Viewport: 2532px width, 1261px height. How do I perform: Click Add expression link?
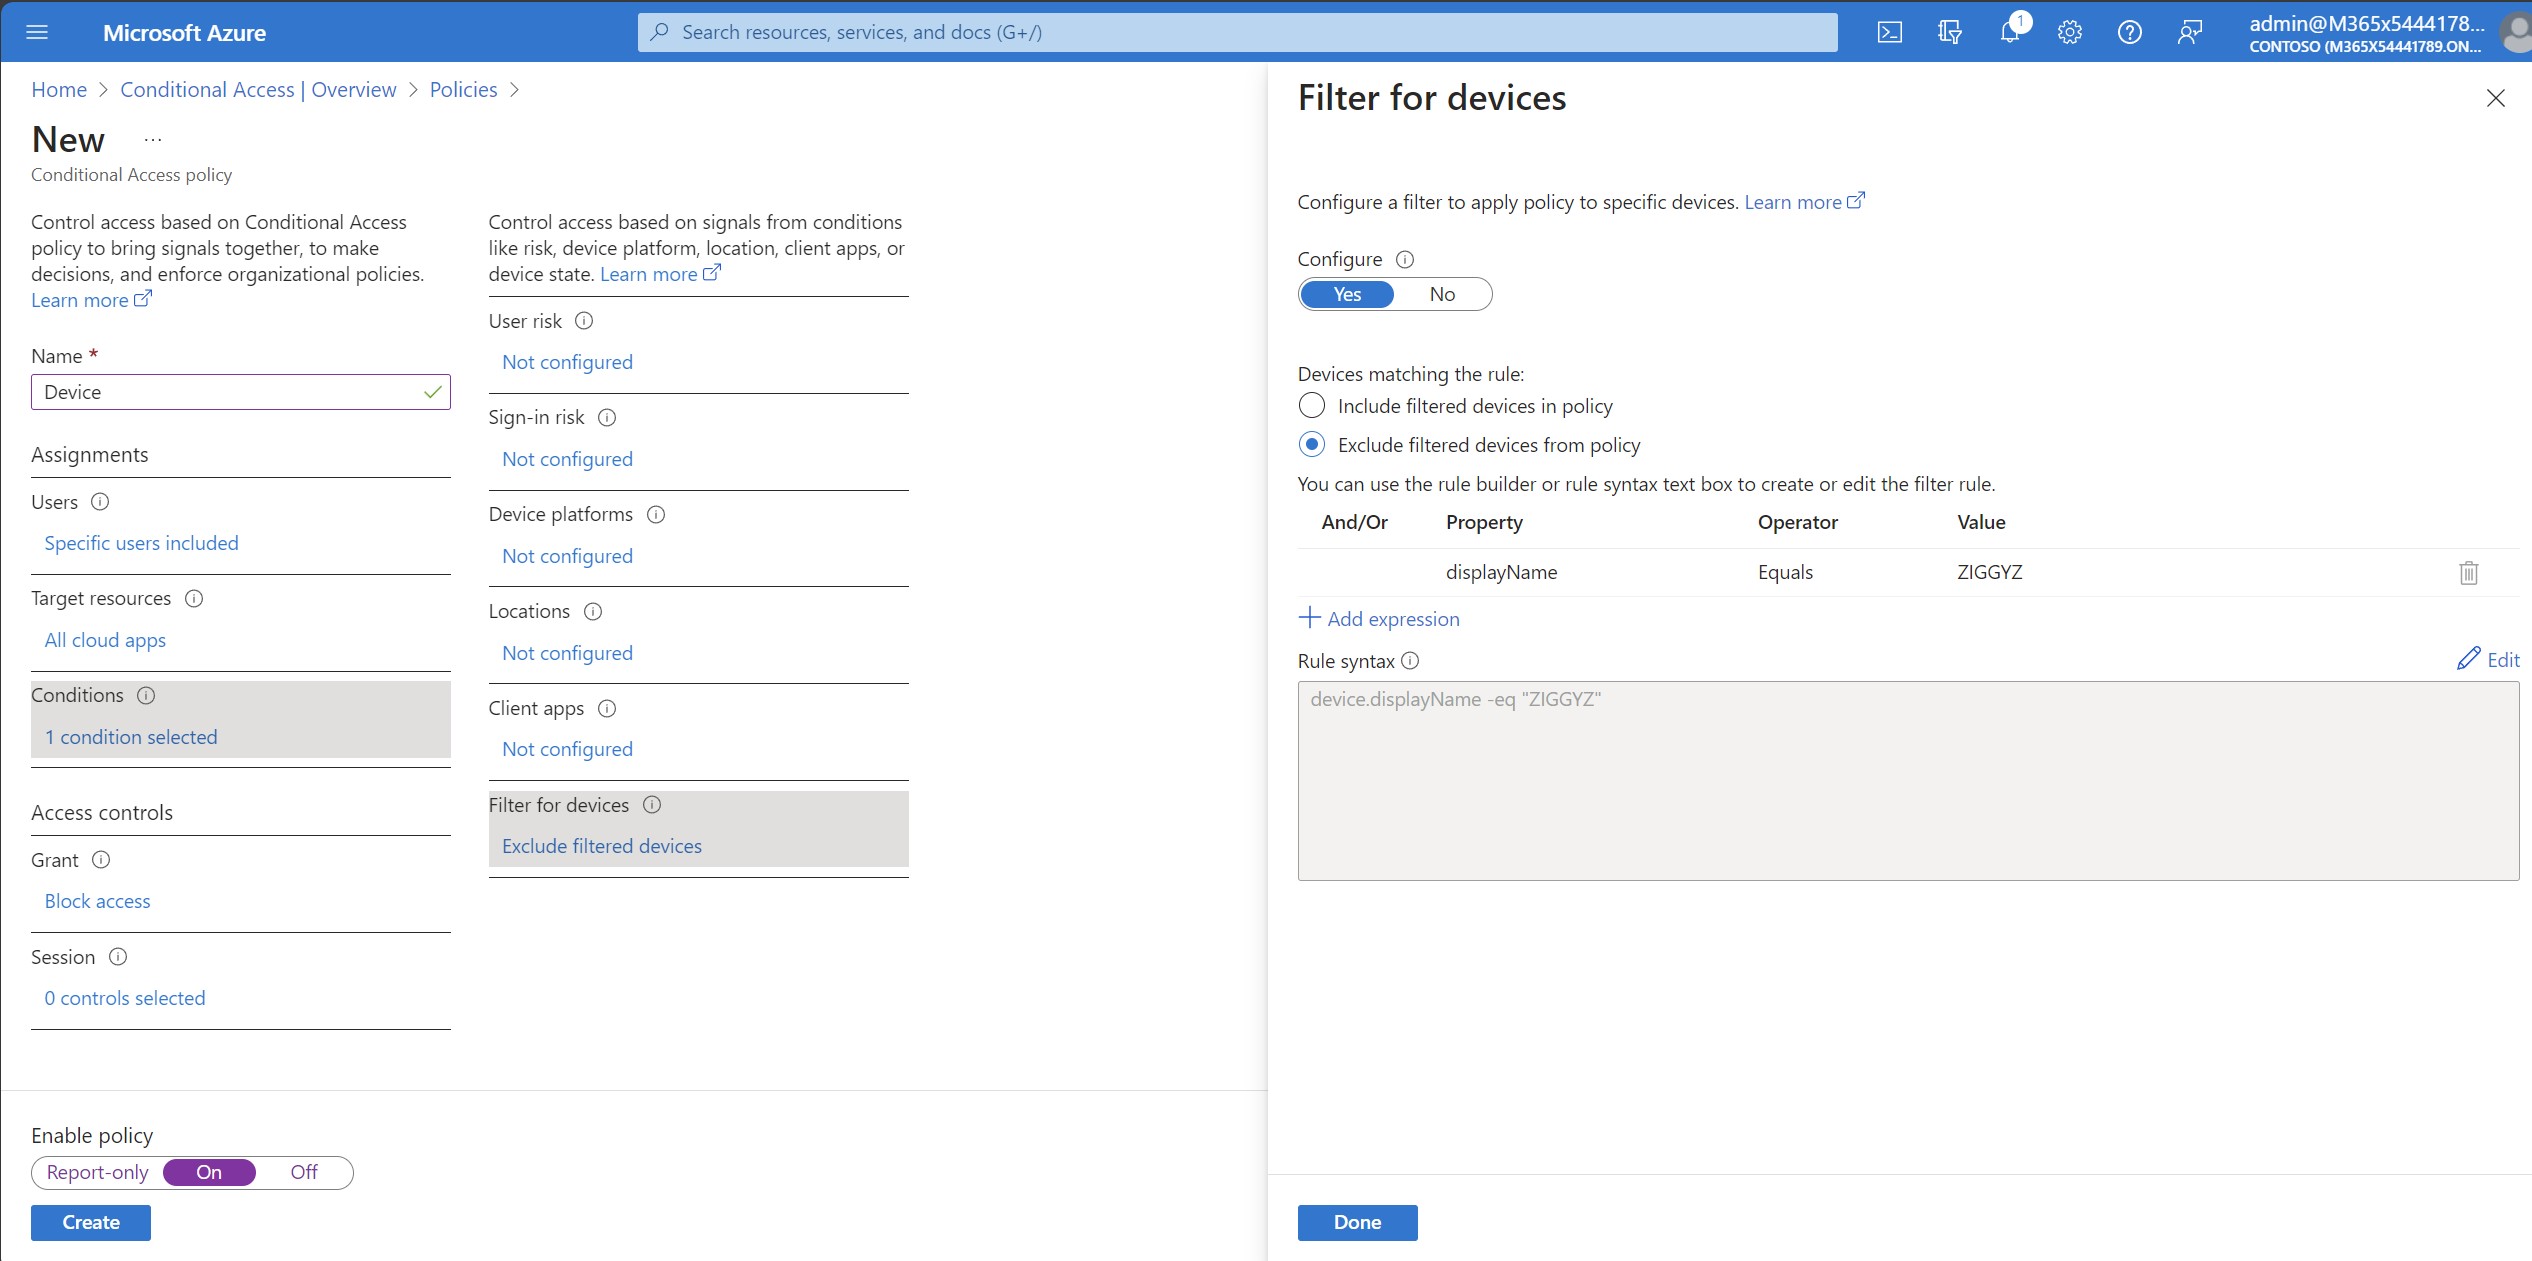(1379, 619)
